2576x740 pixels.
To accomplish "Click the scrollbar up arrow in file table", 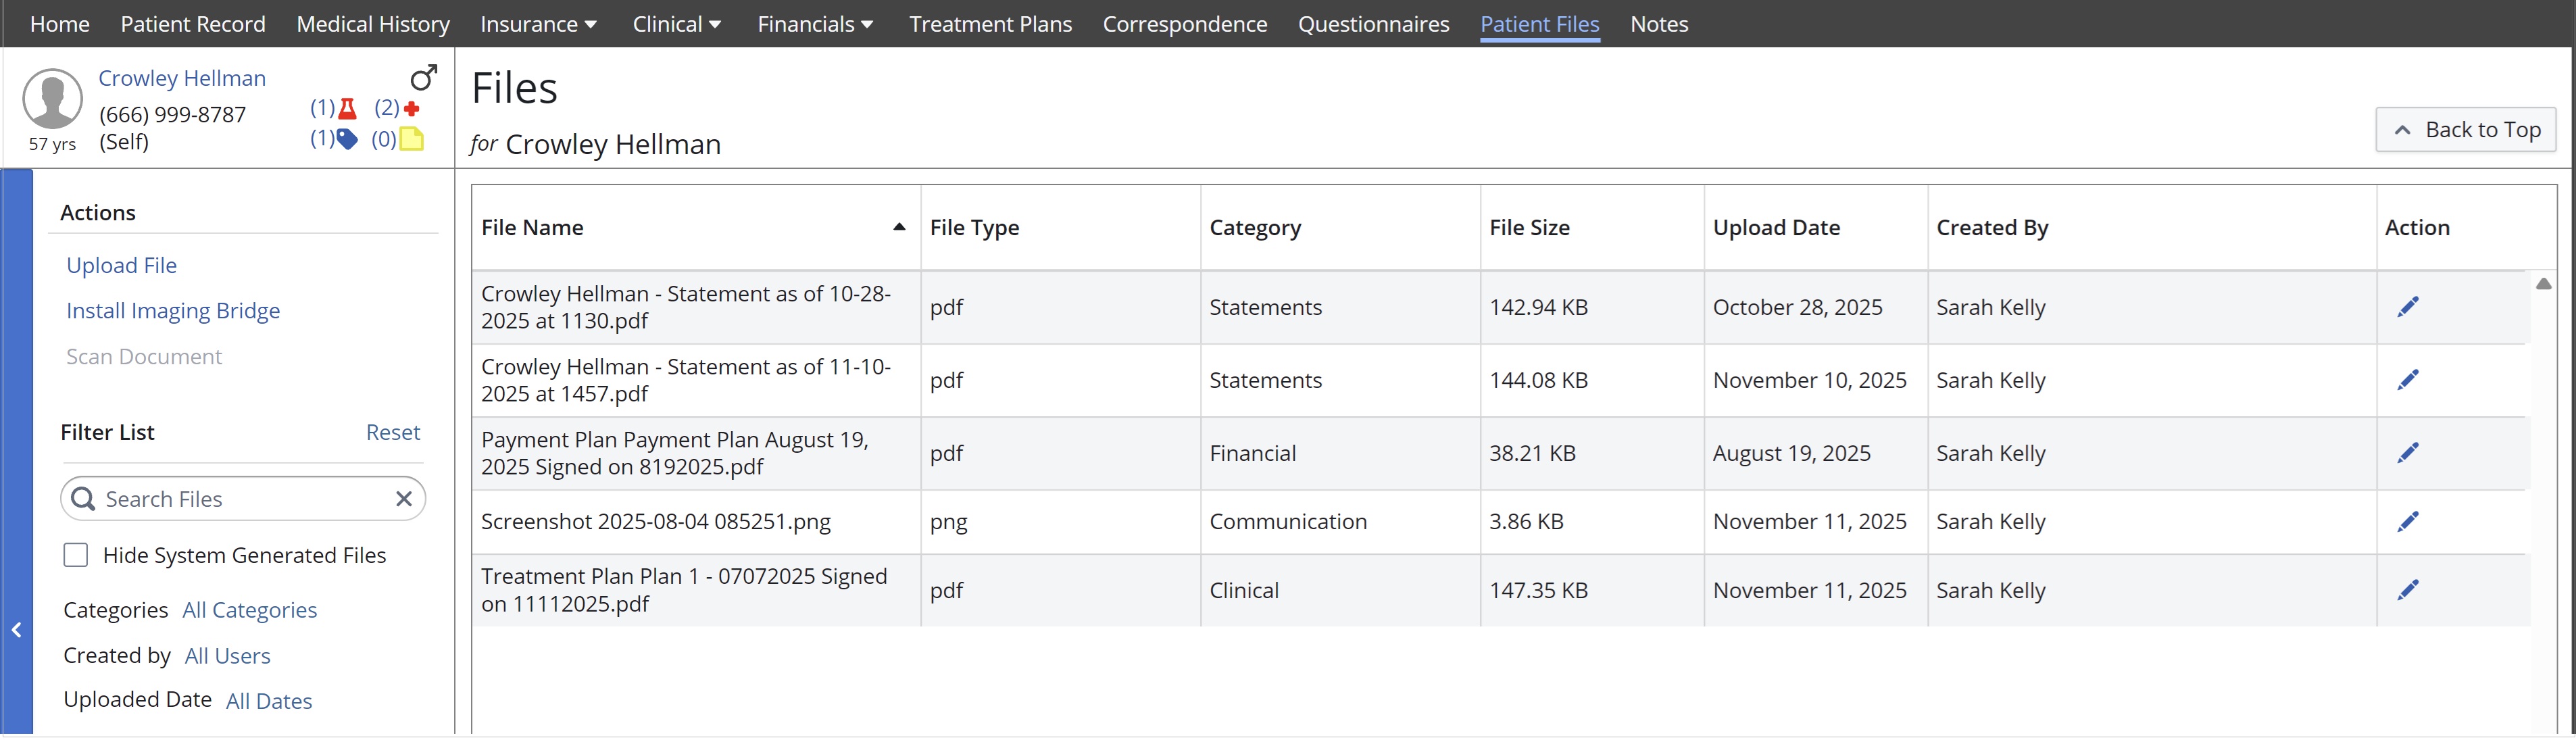I will pos(2545,284).
